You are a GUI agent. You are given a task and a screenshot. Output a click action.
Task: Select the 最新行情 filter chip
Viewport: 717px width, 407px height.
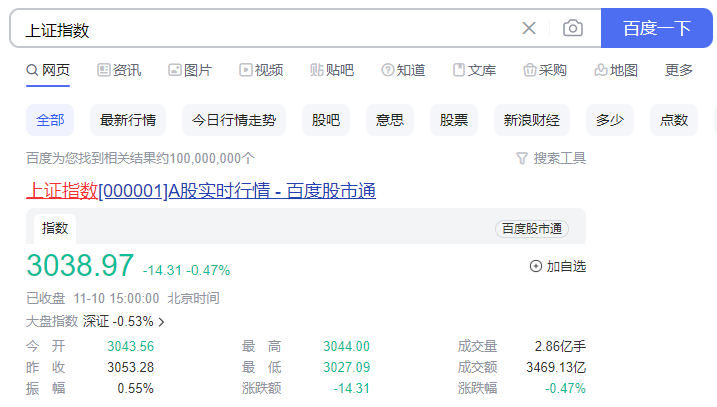click(x=128, y=120)
